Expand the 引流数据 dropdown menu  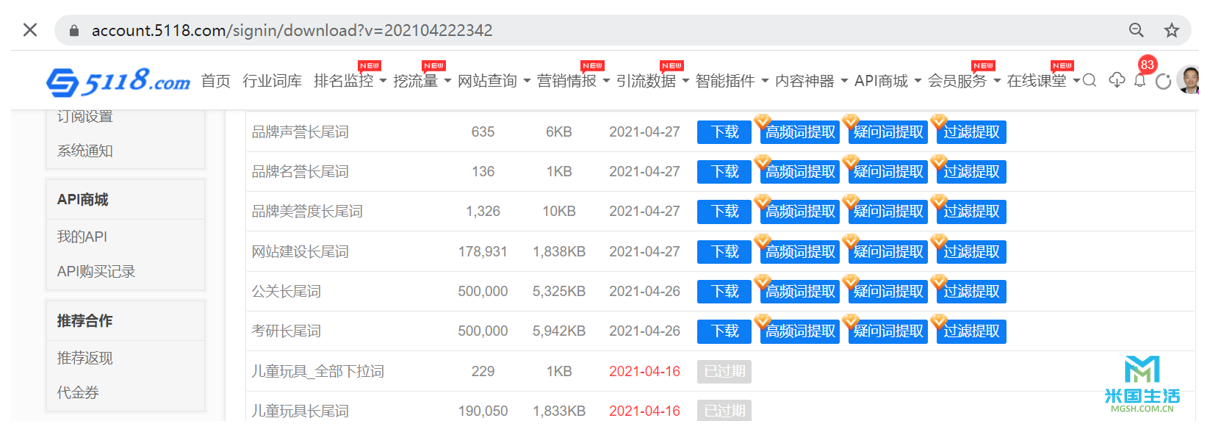click(652, 81)
